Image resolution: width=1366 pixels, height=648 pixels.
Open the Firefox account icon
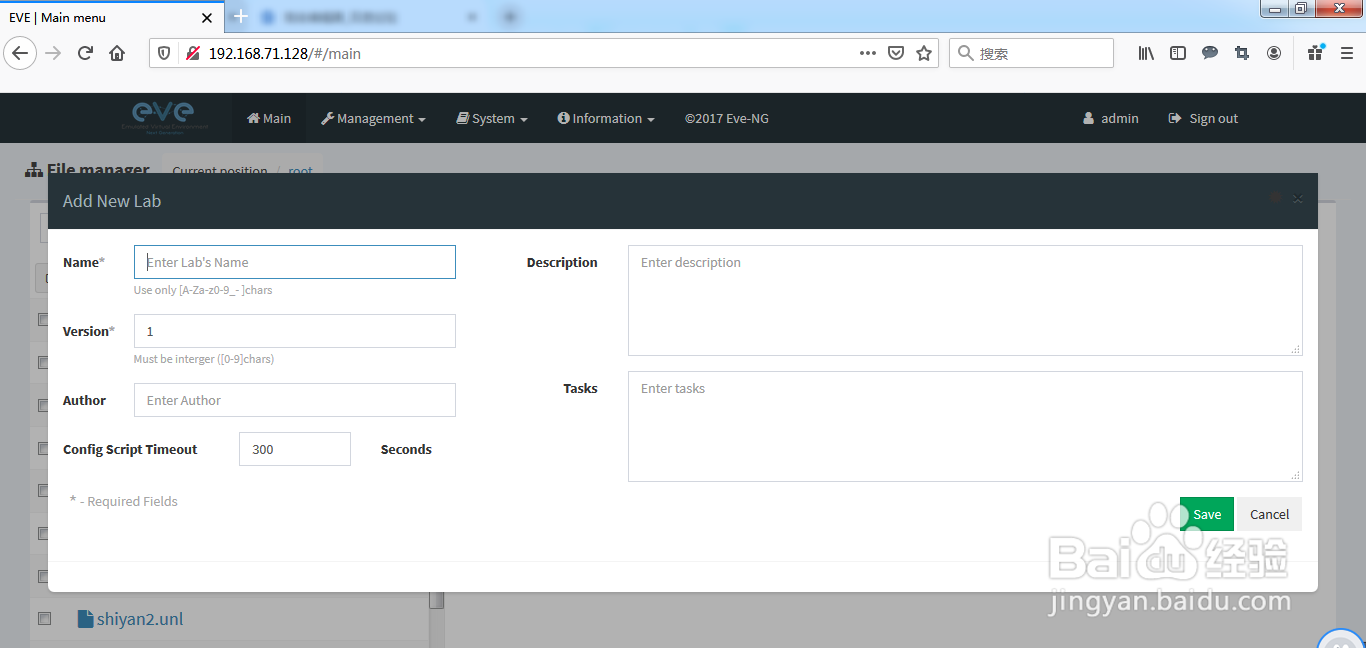tap(1274, 53)
